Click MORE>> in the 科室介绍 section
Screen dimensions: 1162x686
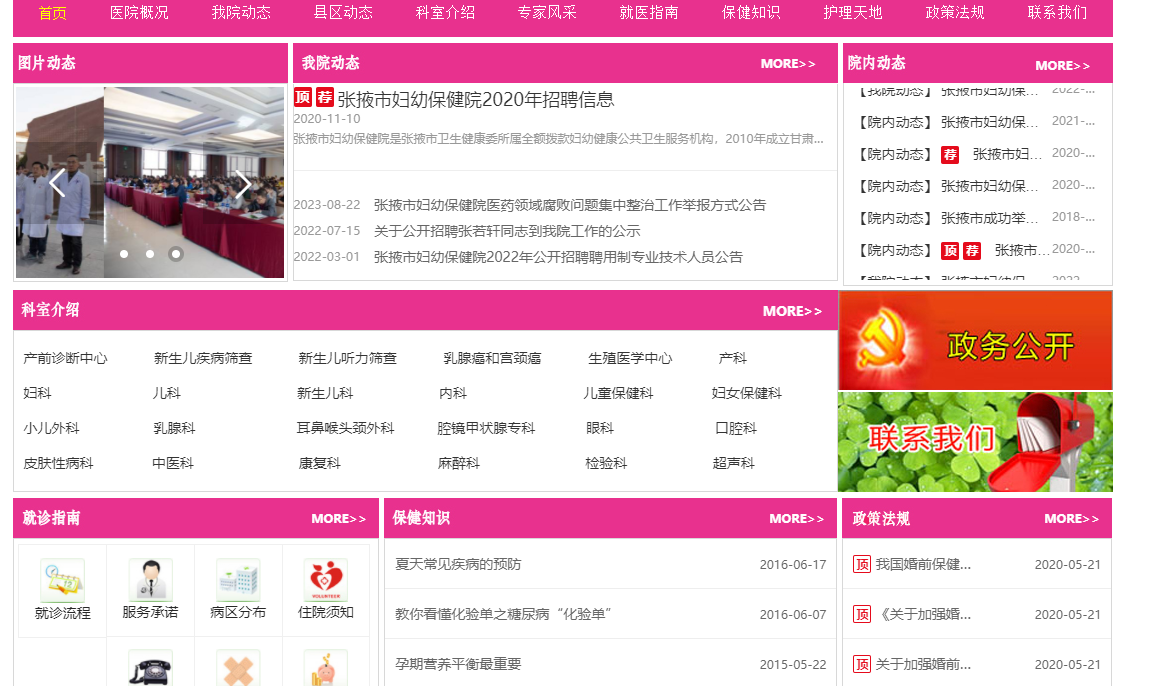click(x=792, y=311)
